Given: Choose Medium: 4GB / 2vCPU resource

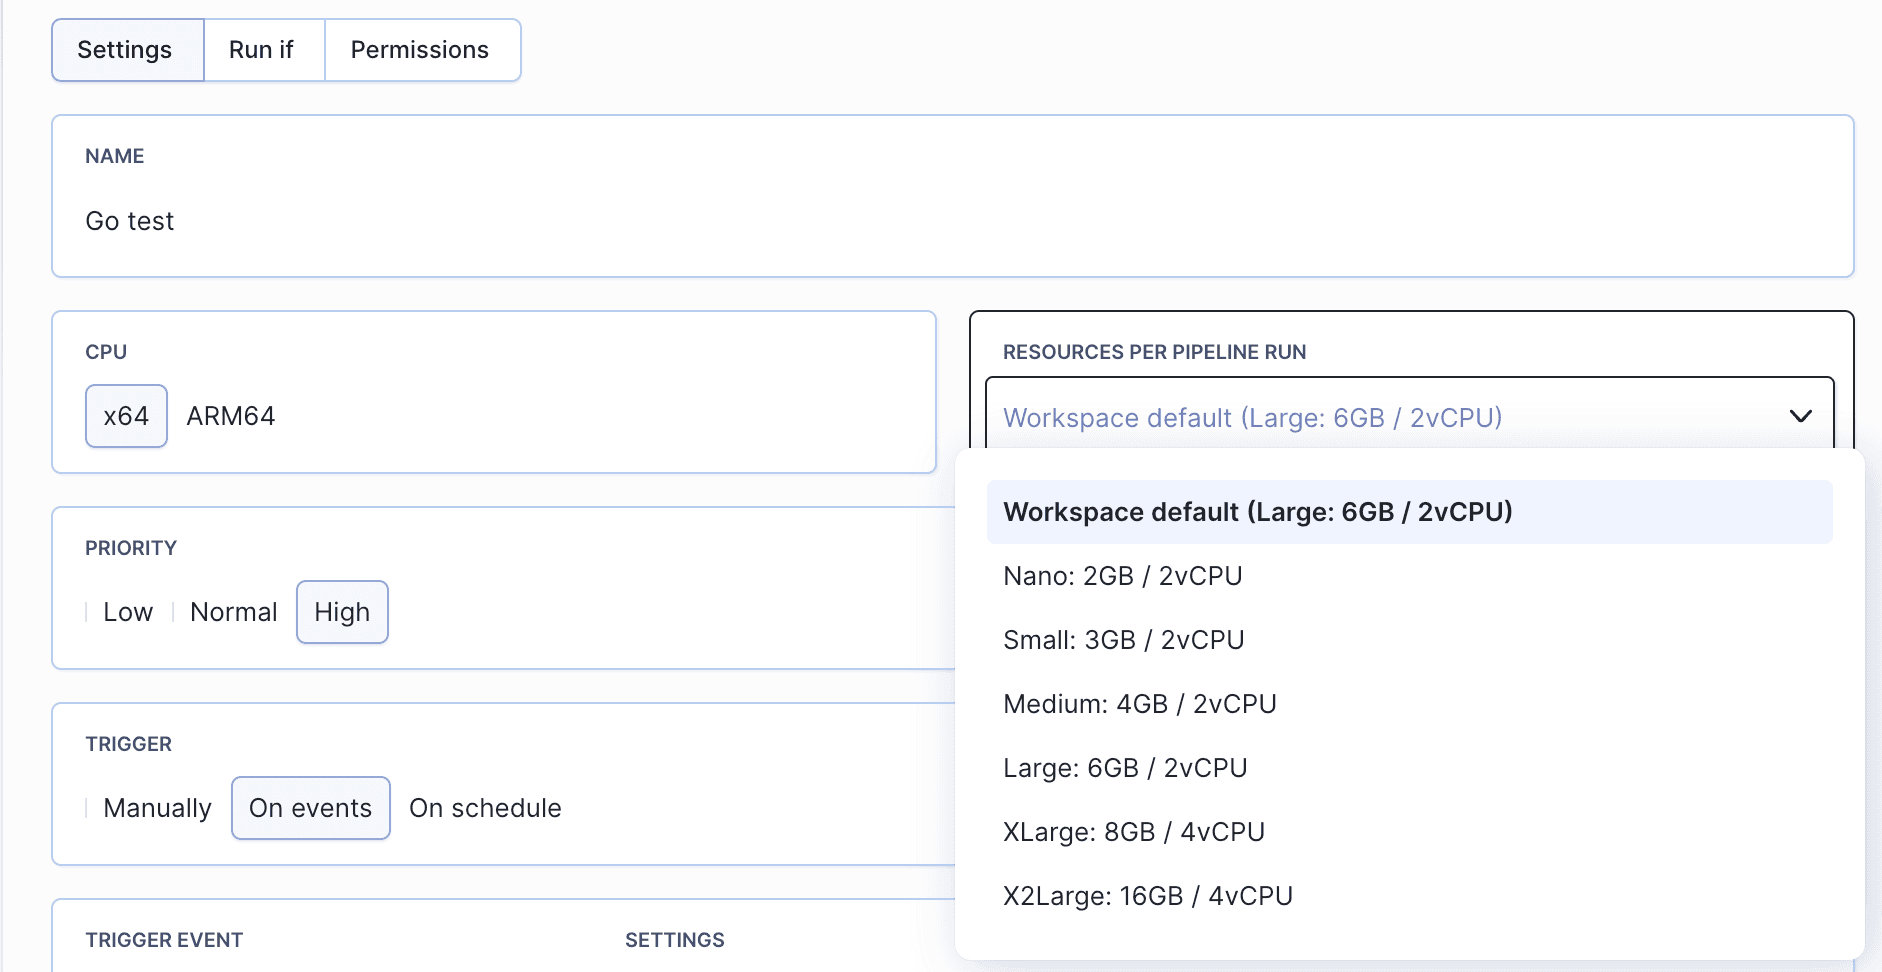Looking at the screenshot, I should [1139, 704].
